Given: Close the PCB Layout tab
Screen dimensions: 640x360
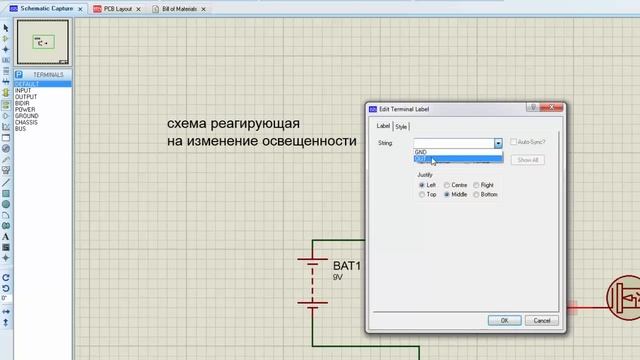Looking at the screenshot, I should [x=138, y=9].
